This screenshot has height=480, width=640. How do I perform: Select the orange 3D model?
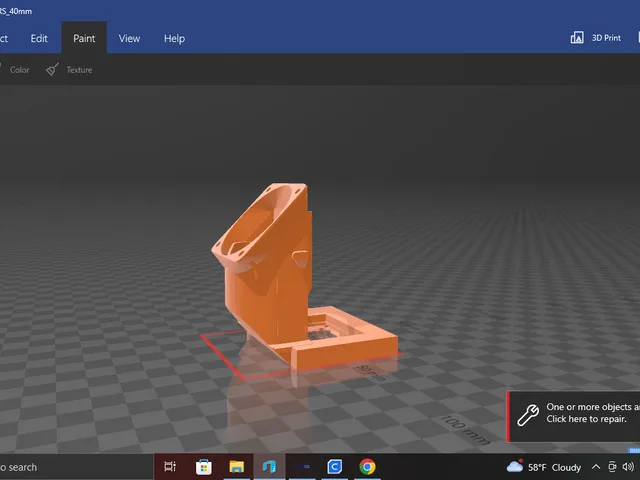coord(286,278)
